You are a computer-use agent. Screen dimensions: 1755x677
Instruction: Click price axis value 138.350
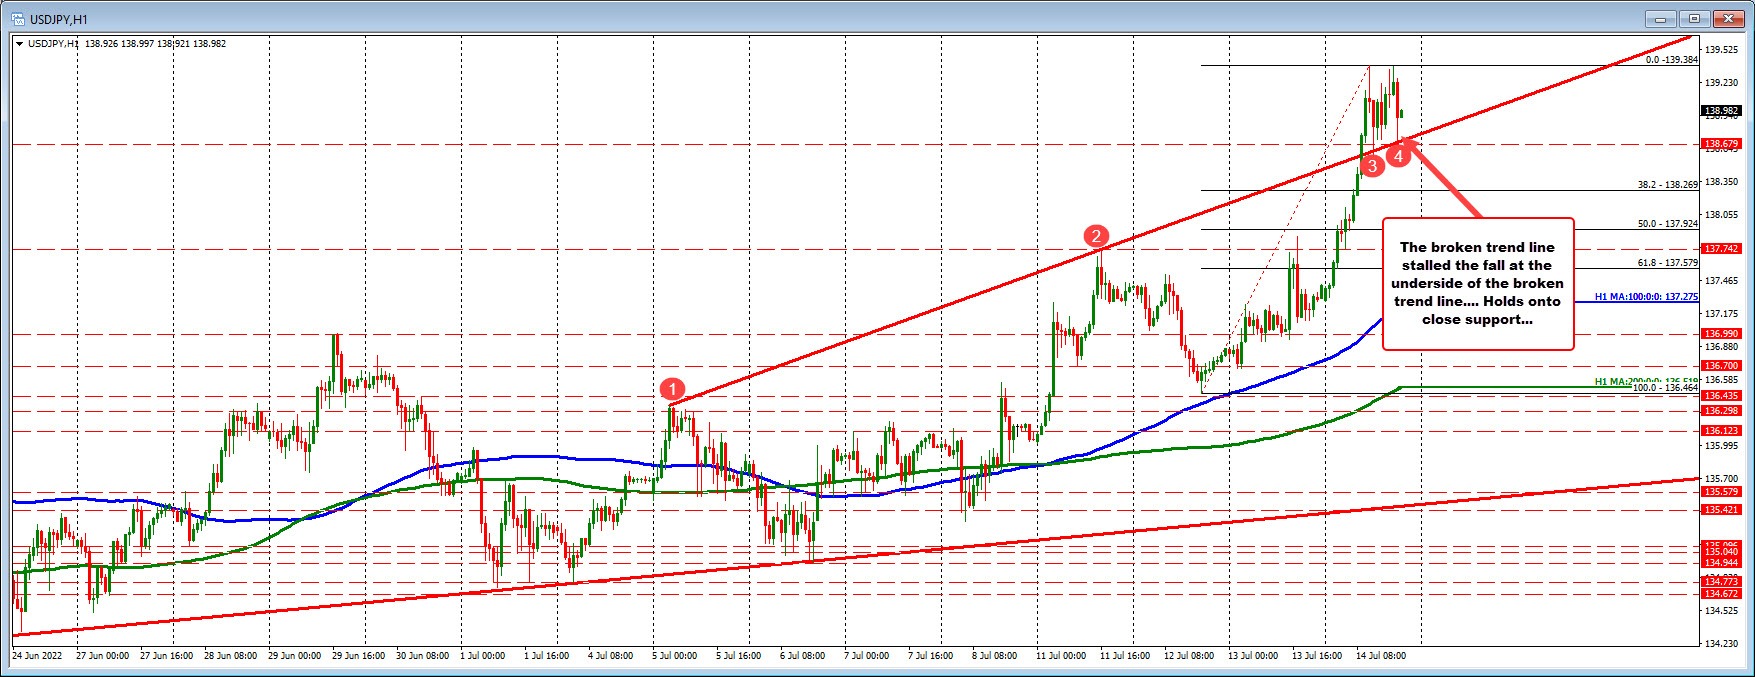click(x=1721, y=182)
